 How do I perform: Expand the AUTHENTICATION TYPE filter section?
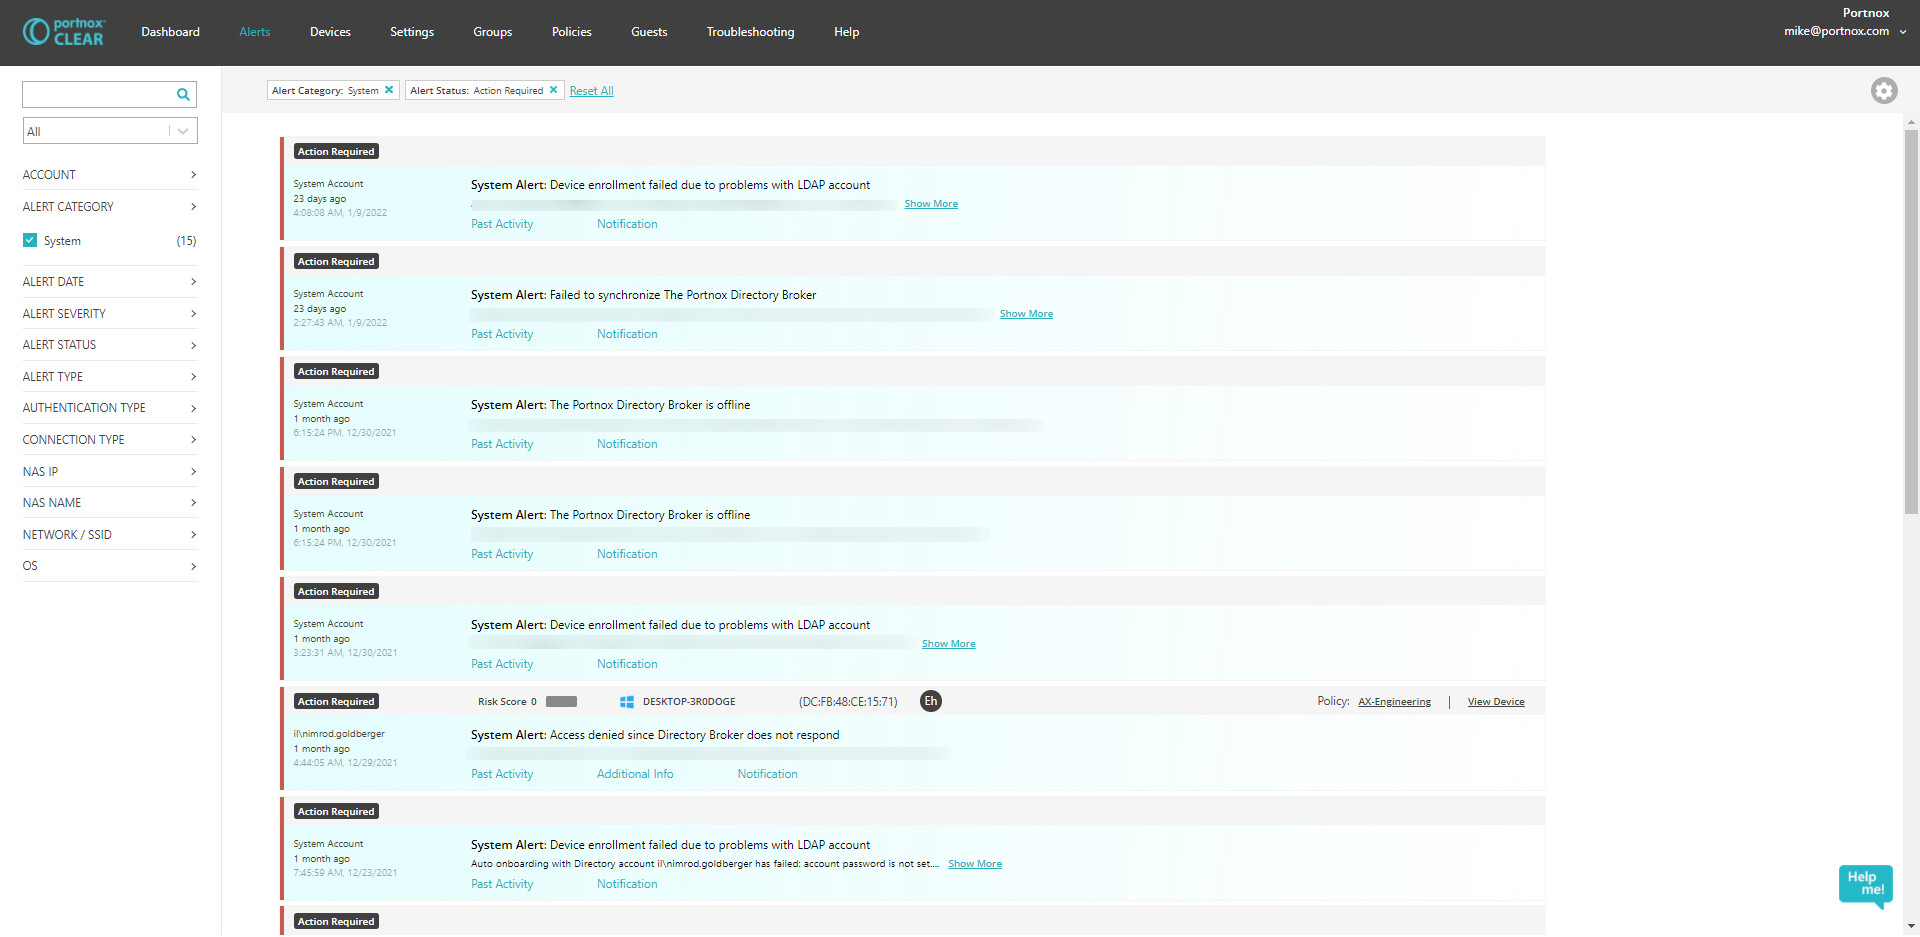110,408
